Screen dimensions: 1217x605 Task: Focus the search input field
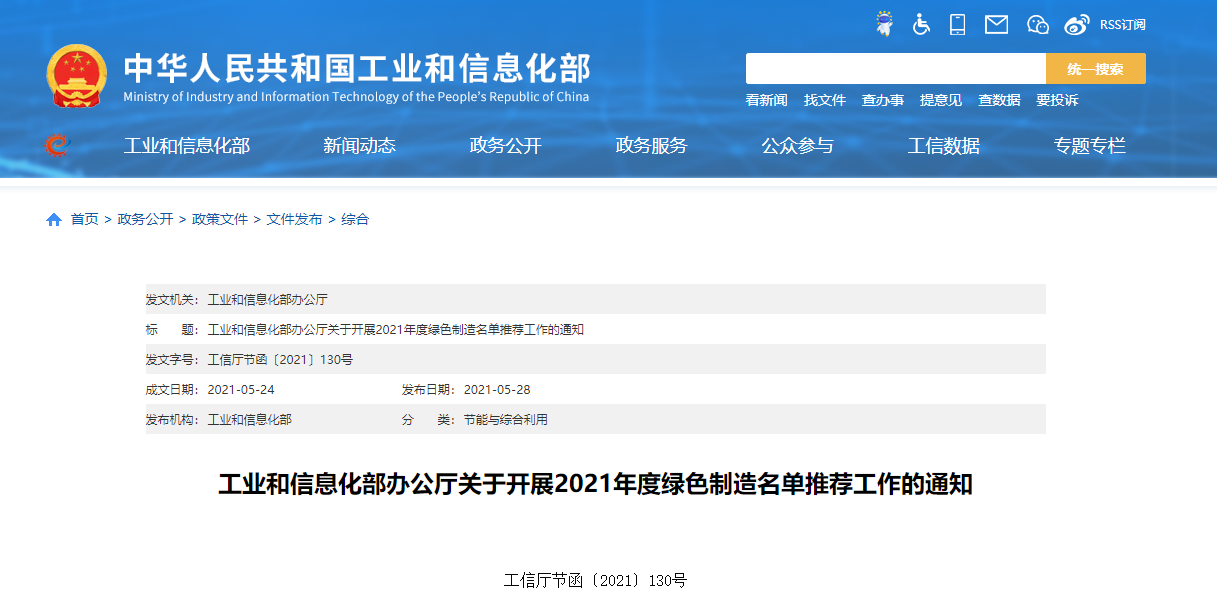coord(895,69)
